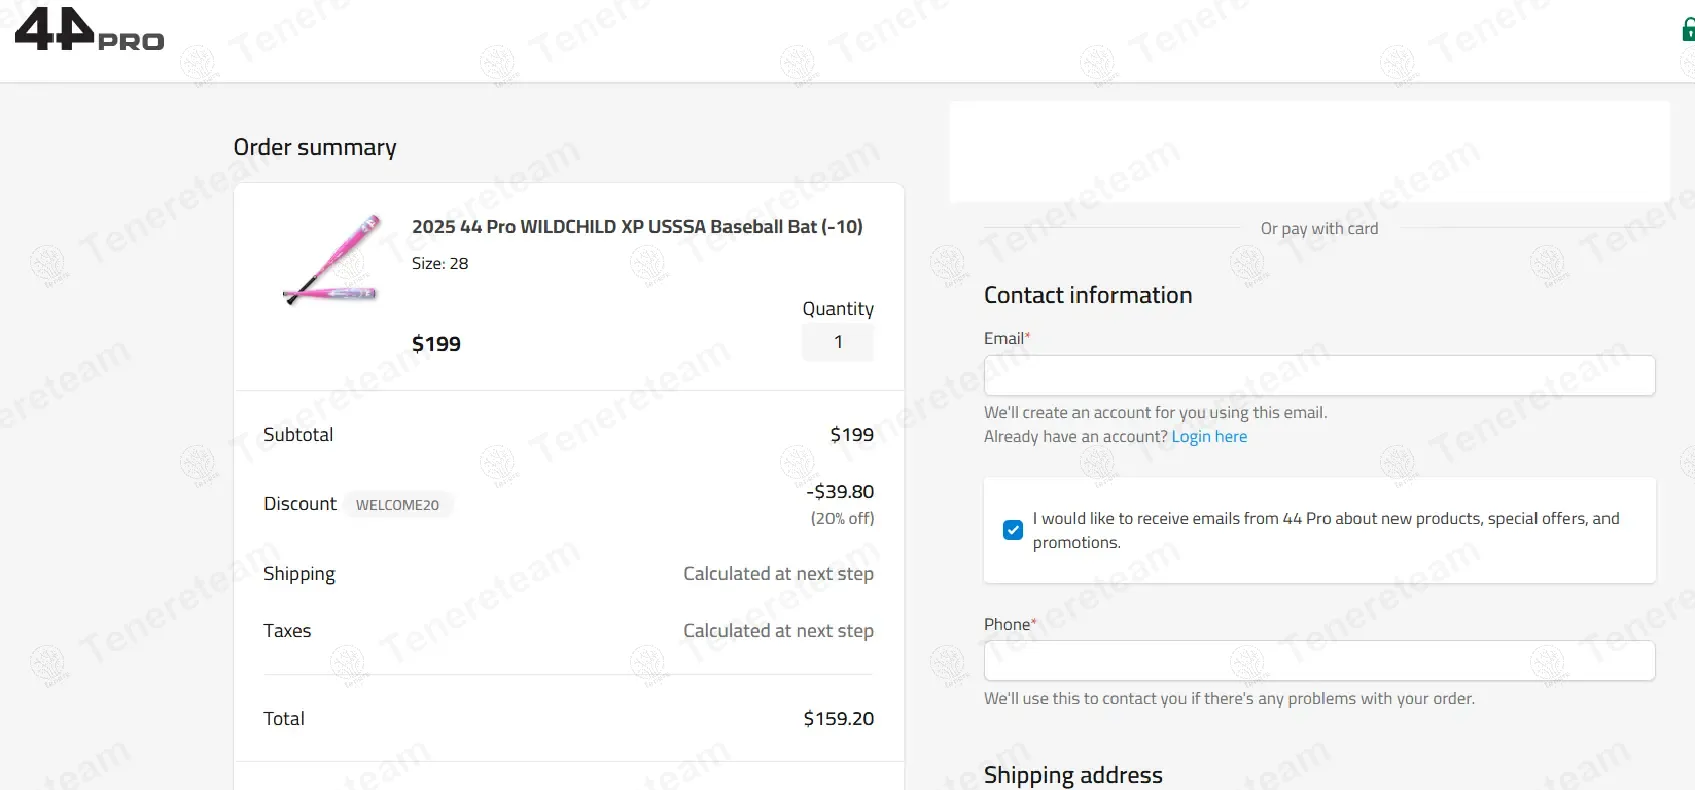The image size is (1695, 790).
Task: Click the $159.20 order total
Action: pyautogui.click(x=838, y=719)
